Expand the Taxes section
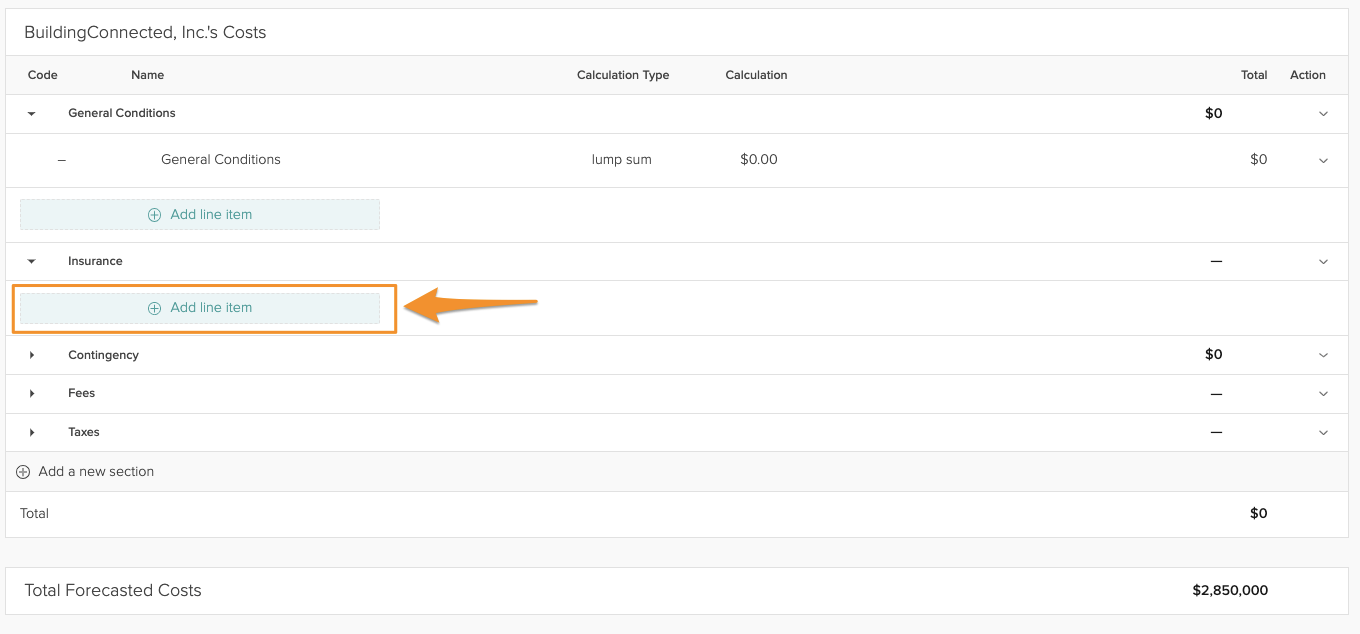Screen dimensions: 1360x634 point(32,433)
